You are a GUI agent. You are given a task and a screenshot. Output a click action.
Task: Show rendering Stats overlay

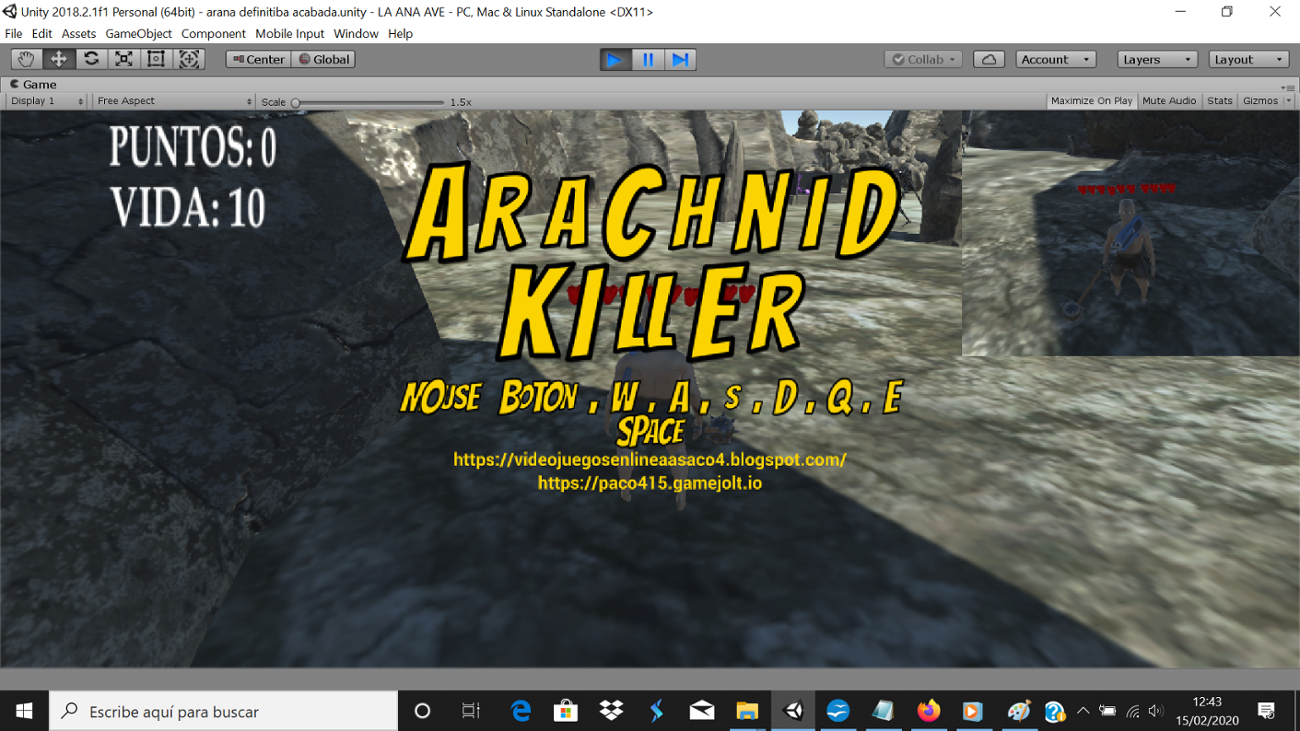click(x=1219, y=100)
